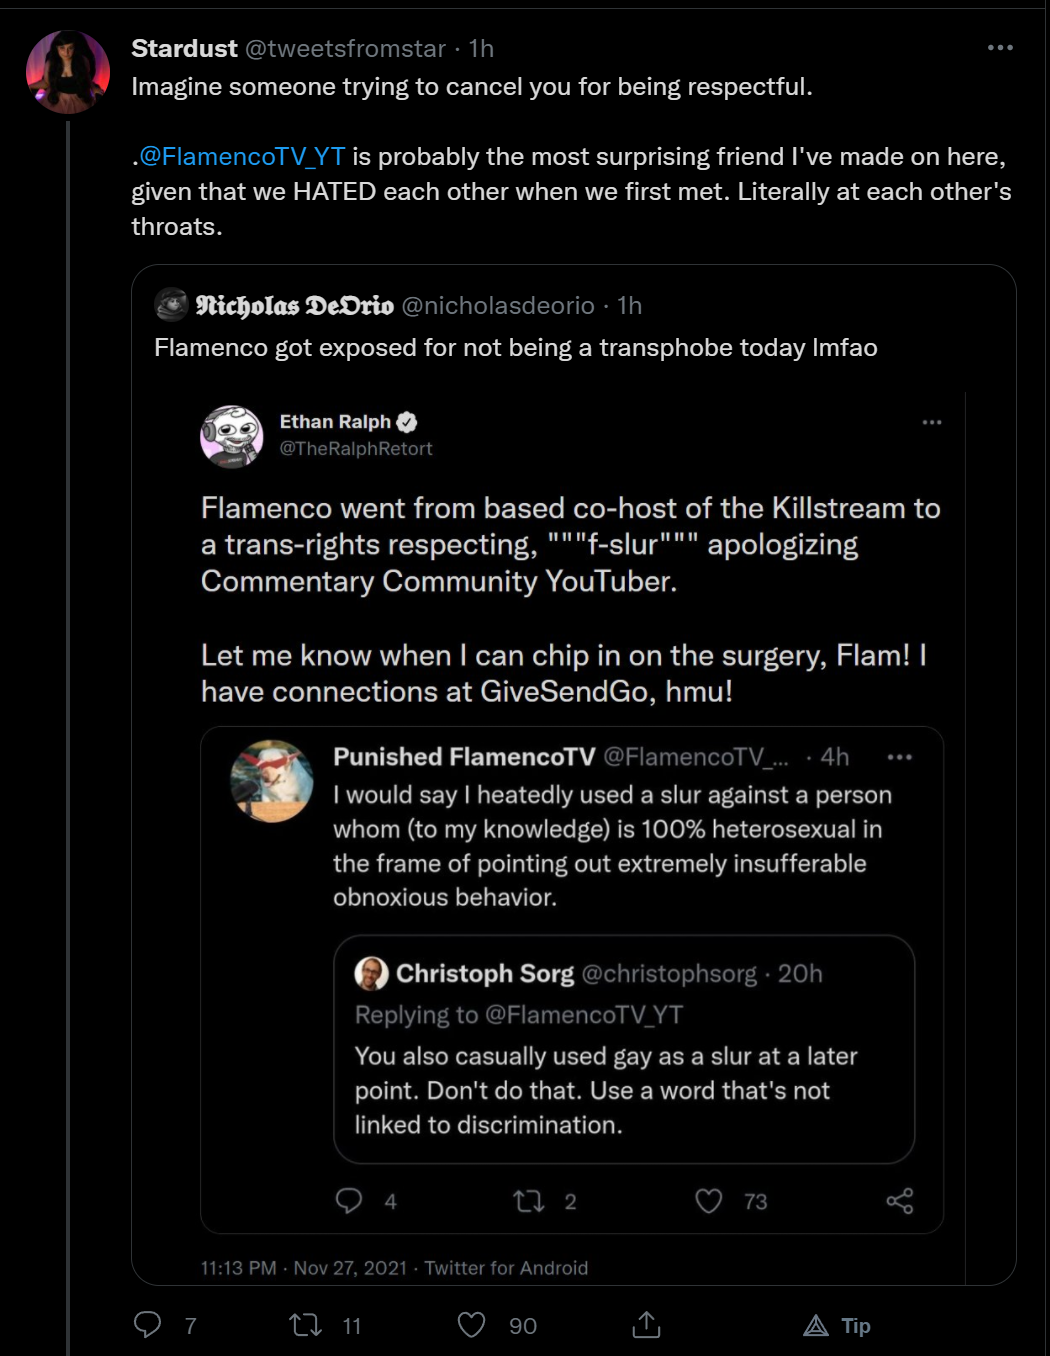Like Stardust's tweet with heart icon

(471, 1325)
